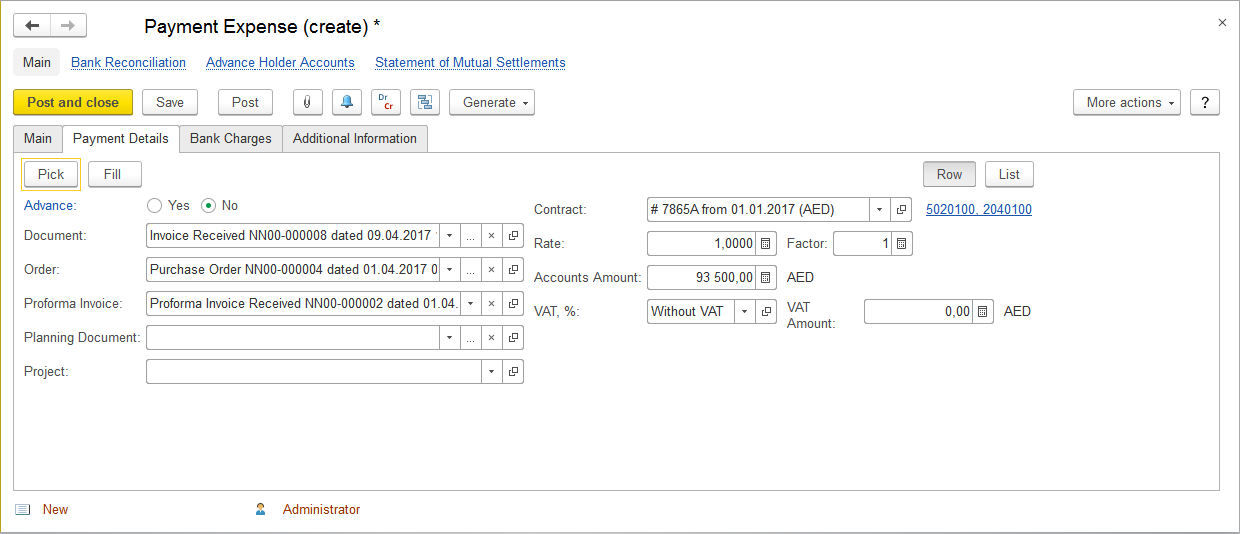The width and height of the screenshot is (1240, 534).
Task: Open the 5020100, 2040100 accounts link
Action: 978,210
